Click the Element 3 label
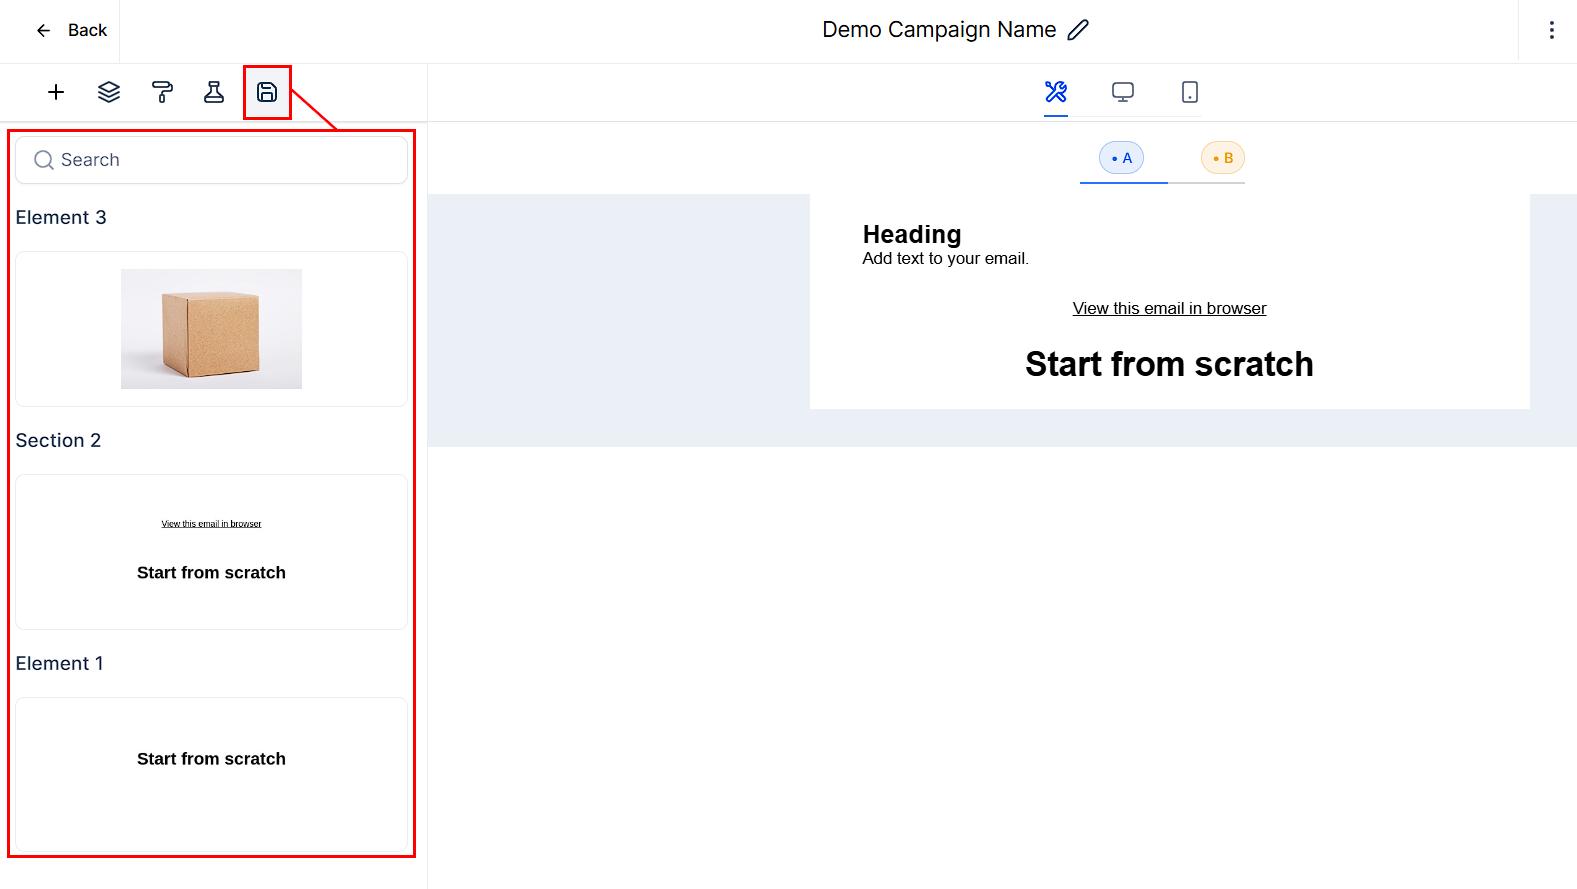1577x889 pixels. (61, 218)
